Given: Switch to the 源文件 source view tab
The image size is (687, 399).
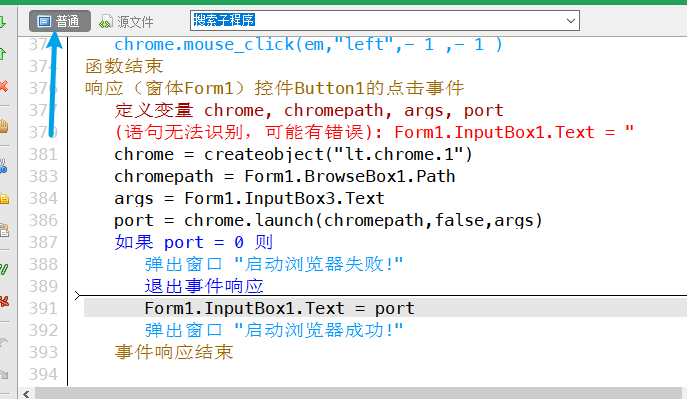Looking at the screenshot, I should coord(127,21).
